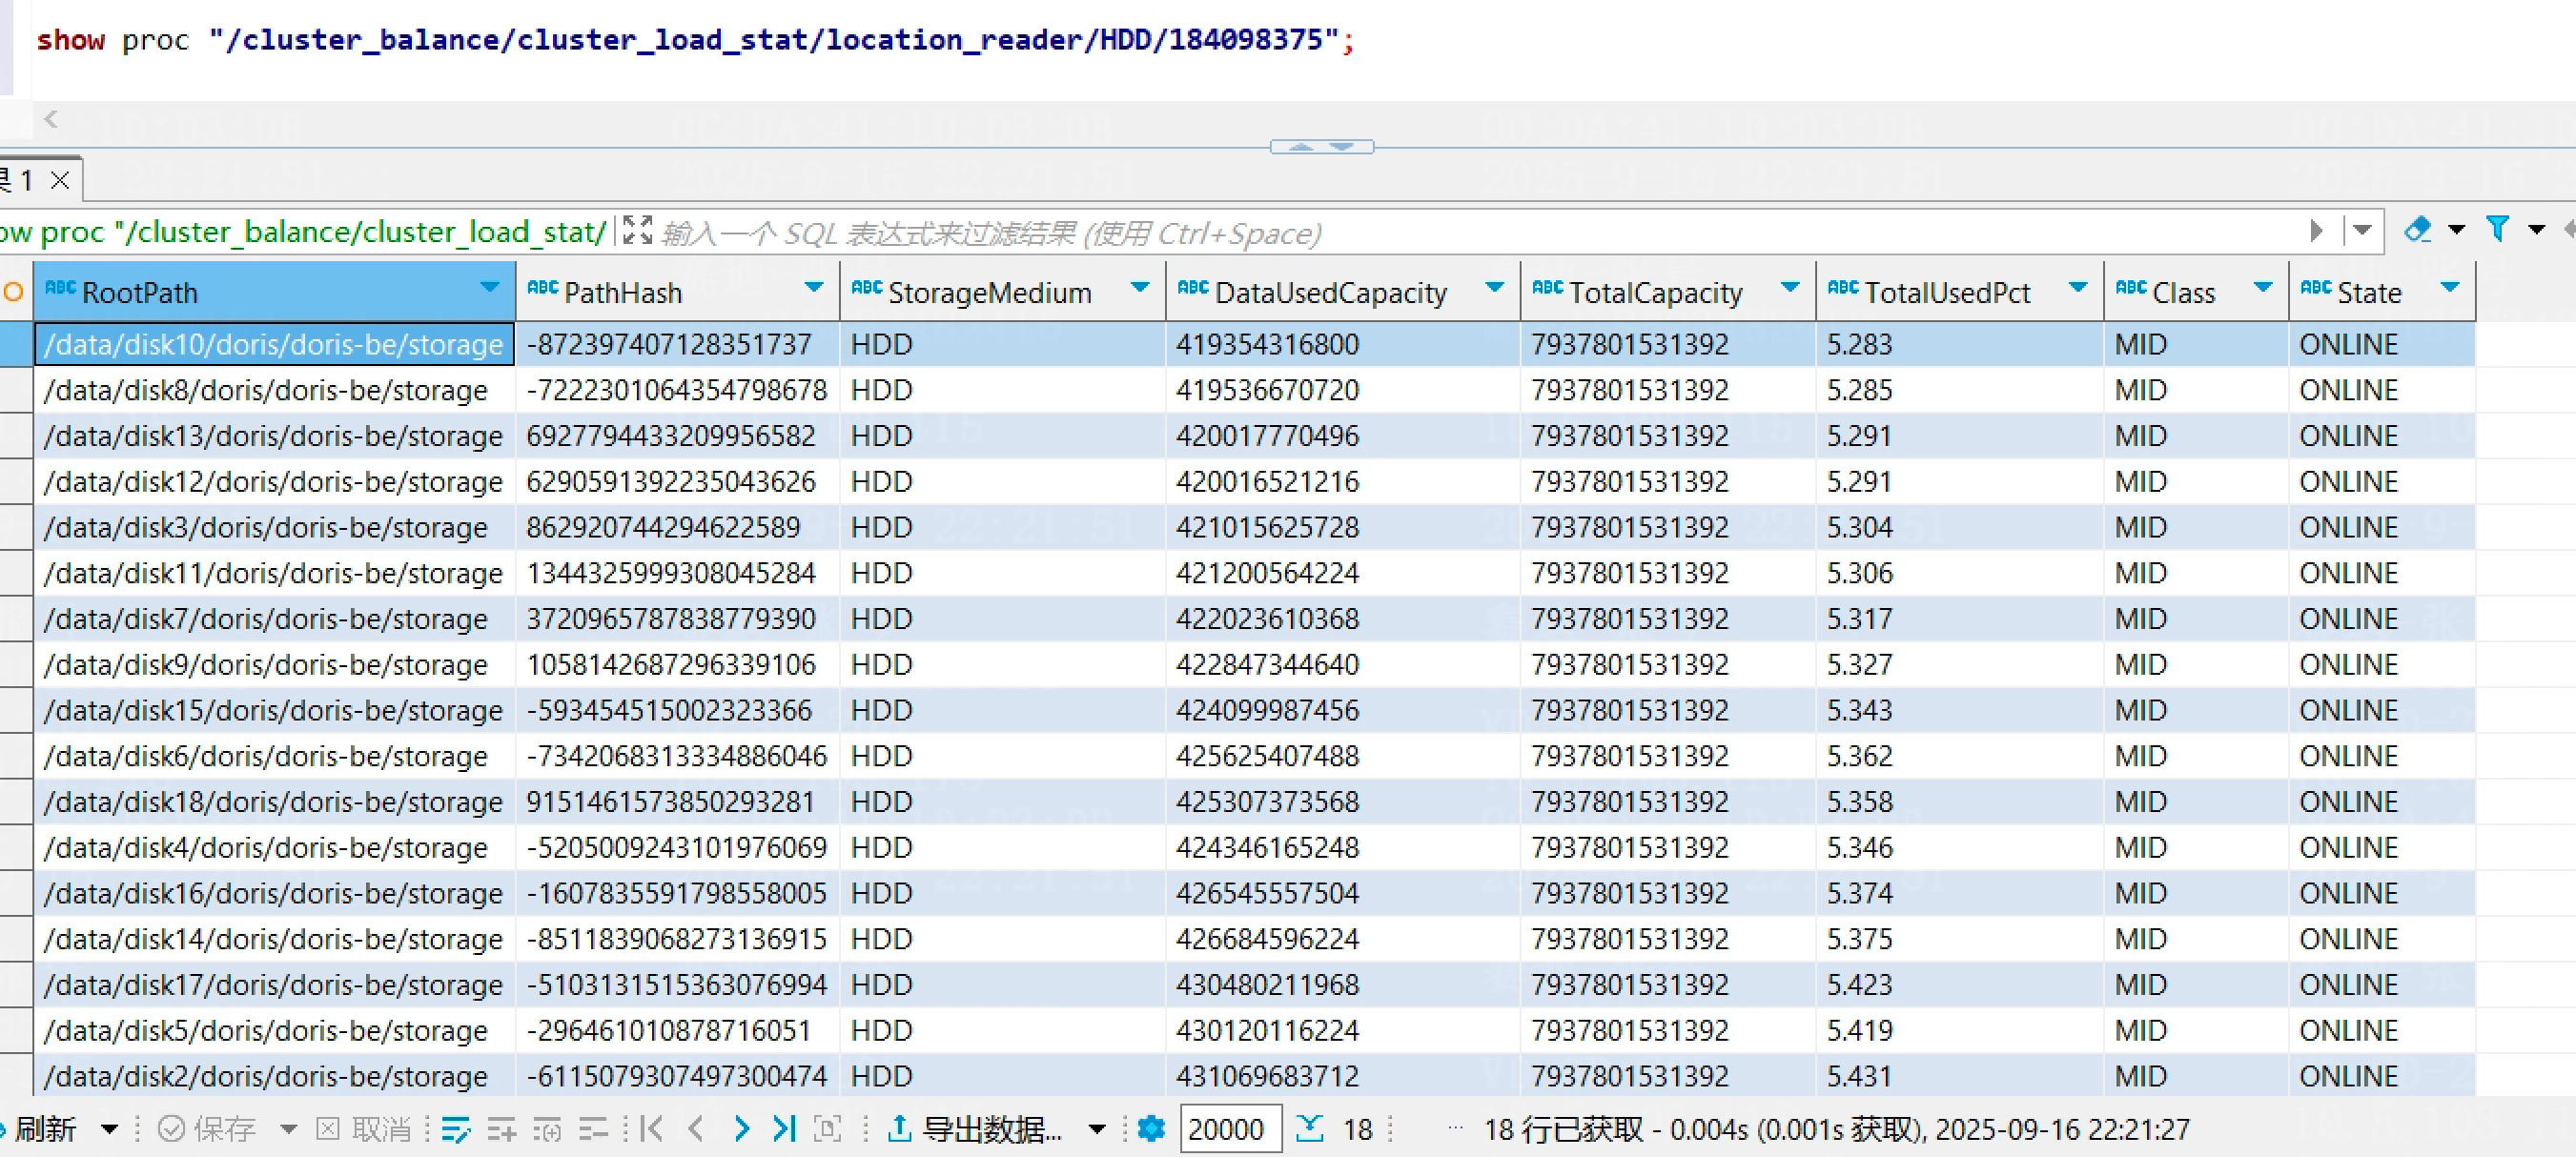2576x1157 pixels.
Task: Open the eraser icon dropdown arrow
Action: [x=2456, y=231]
